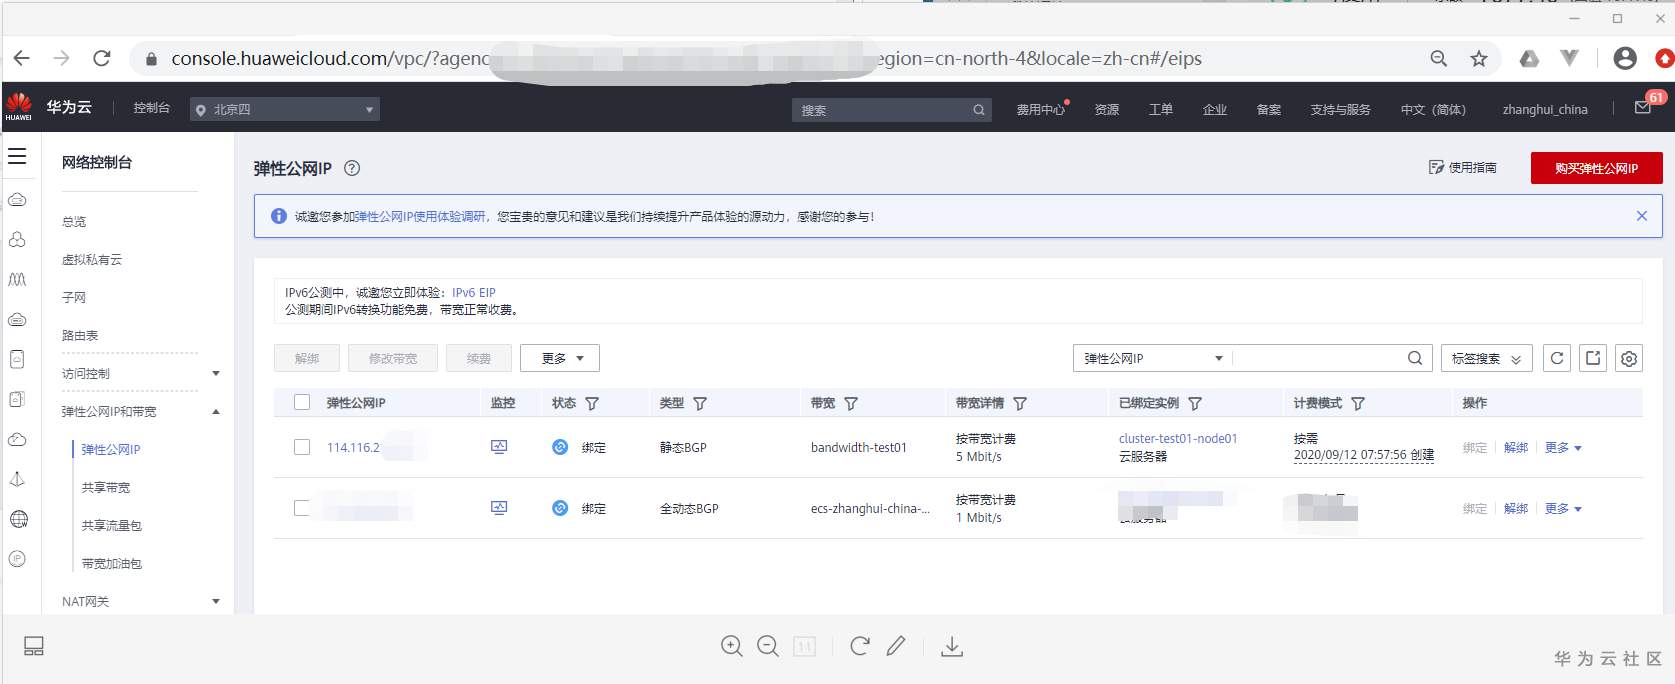Open 子网 in the sidebar
Viewport: 1675px width, 684px height.
click(x=74, y=297)
